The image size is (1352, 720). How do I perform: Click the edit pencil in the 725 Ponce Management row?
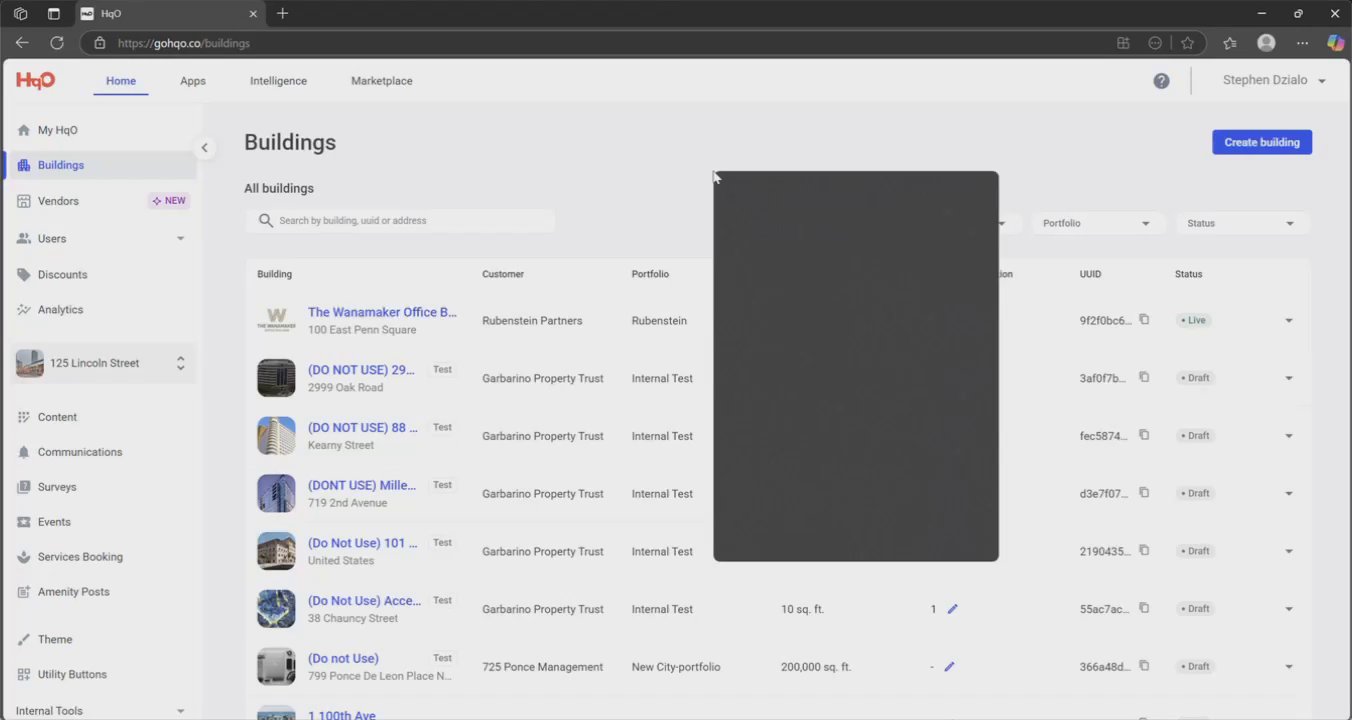pos(949,667)
